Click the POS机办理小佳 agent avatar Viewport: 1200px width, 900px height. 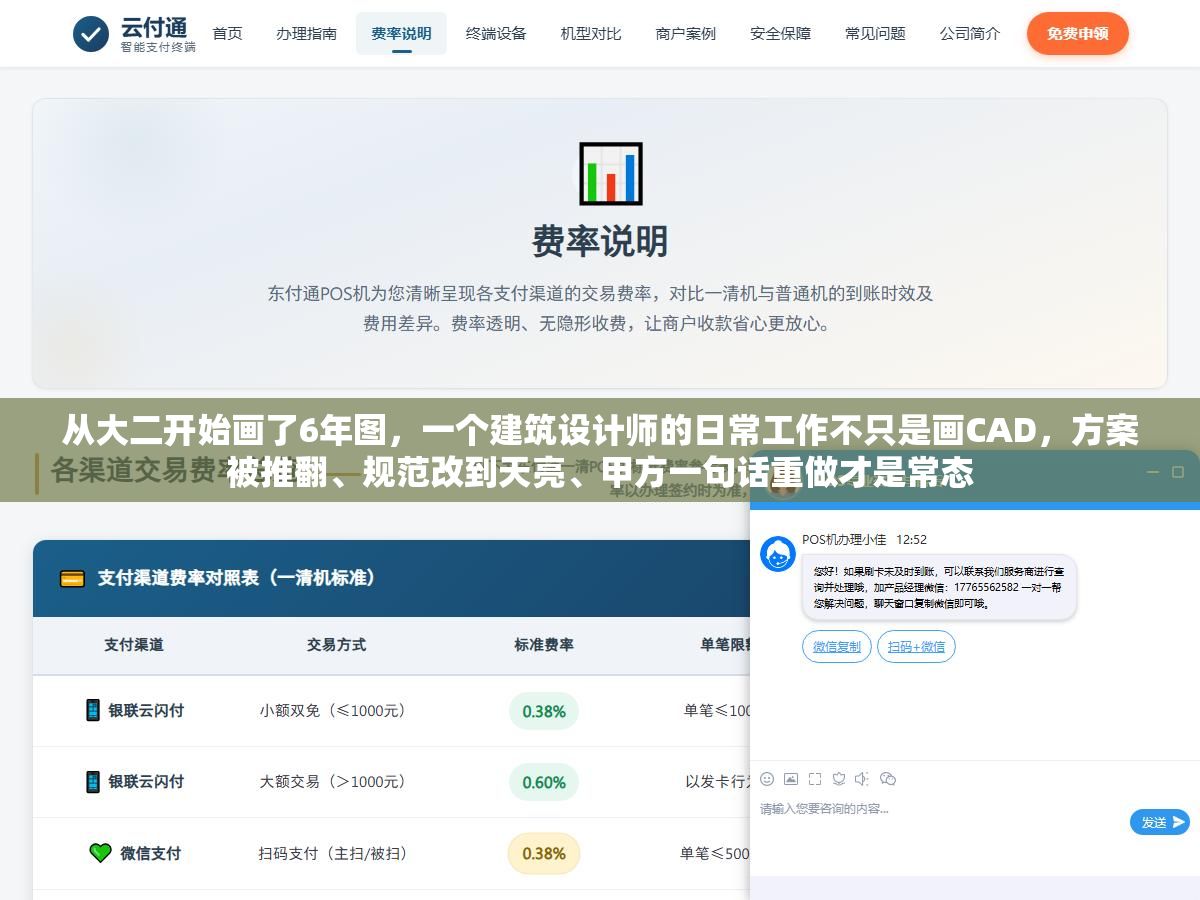pyautogui.click(x=778, y=554)
